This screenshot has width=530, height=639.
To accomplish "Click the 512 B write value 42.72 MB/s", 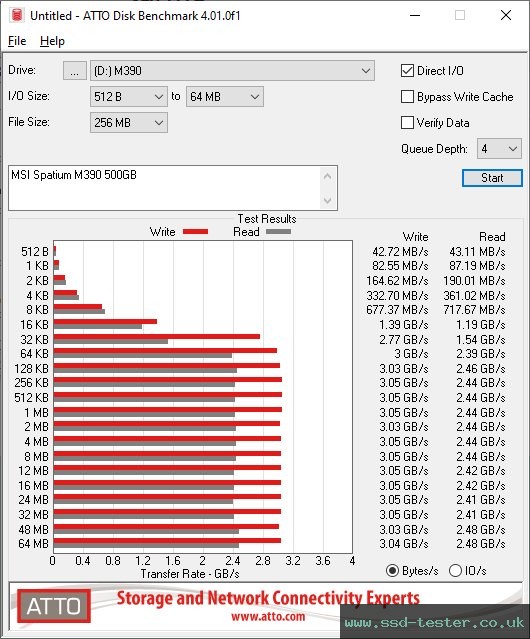I will point(400,252).
